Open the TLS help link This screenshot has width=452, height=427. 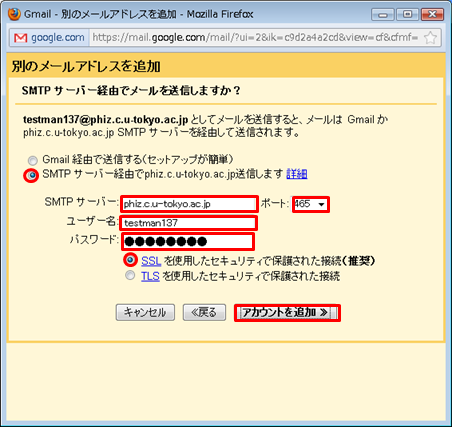[150, 276]
